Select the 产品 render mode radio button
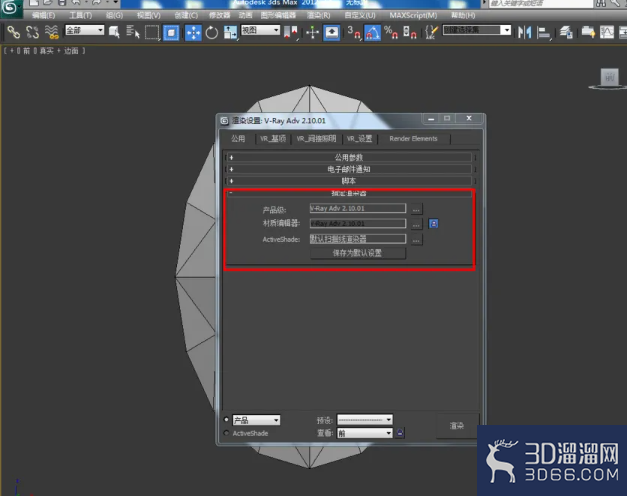 tap(226, 419)
